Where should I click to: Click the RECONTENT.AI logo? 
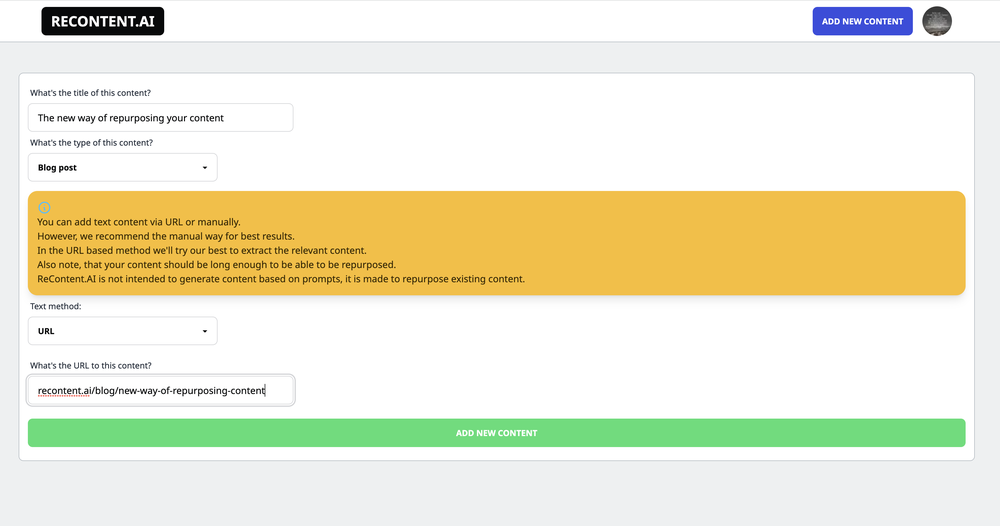tap(103, 21)
